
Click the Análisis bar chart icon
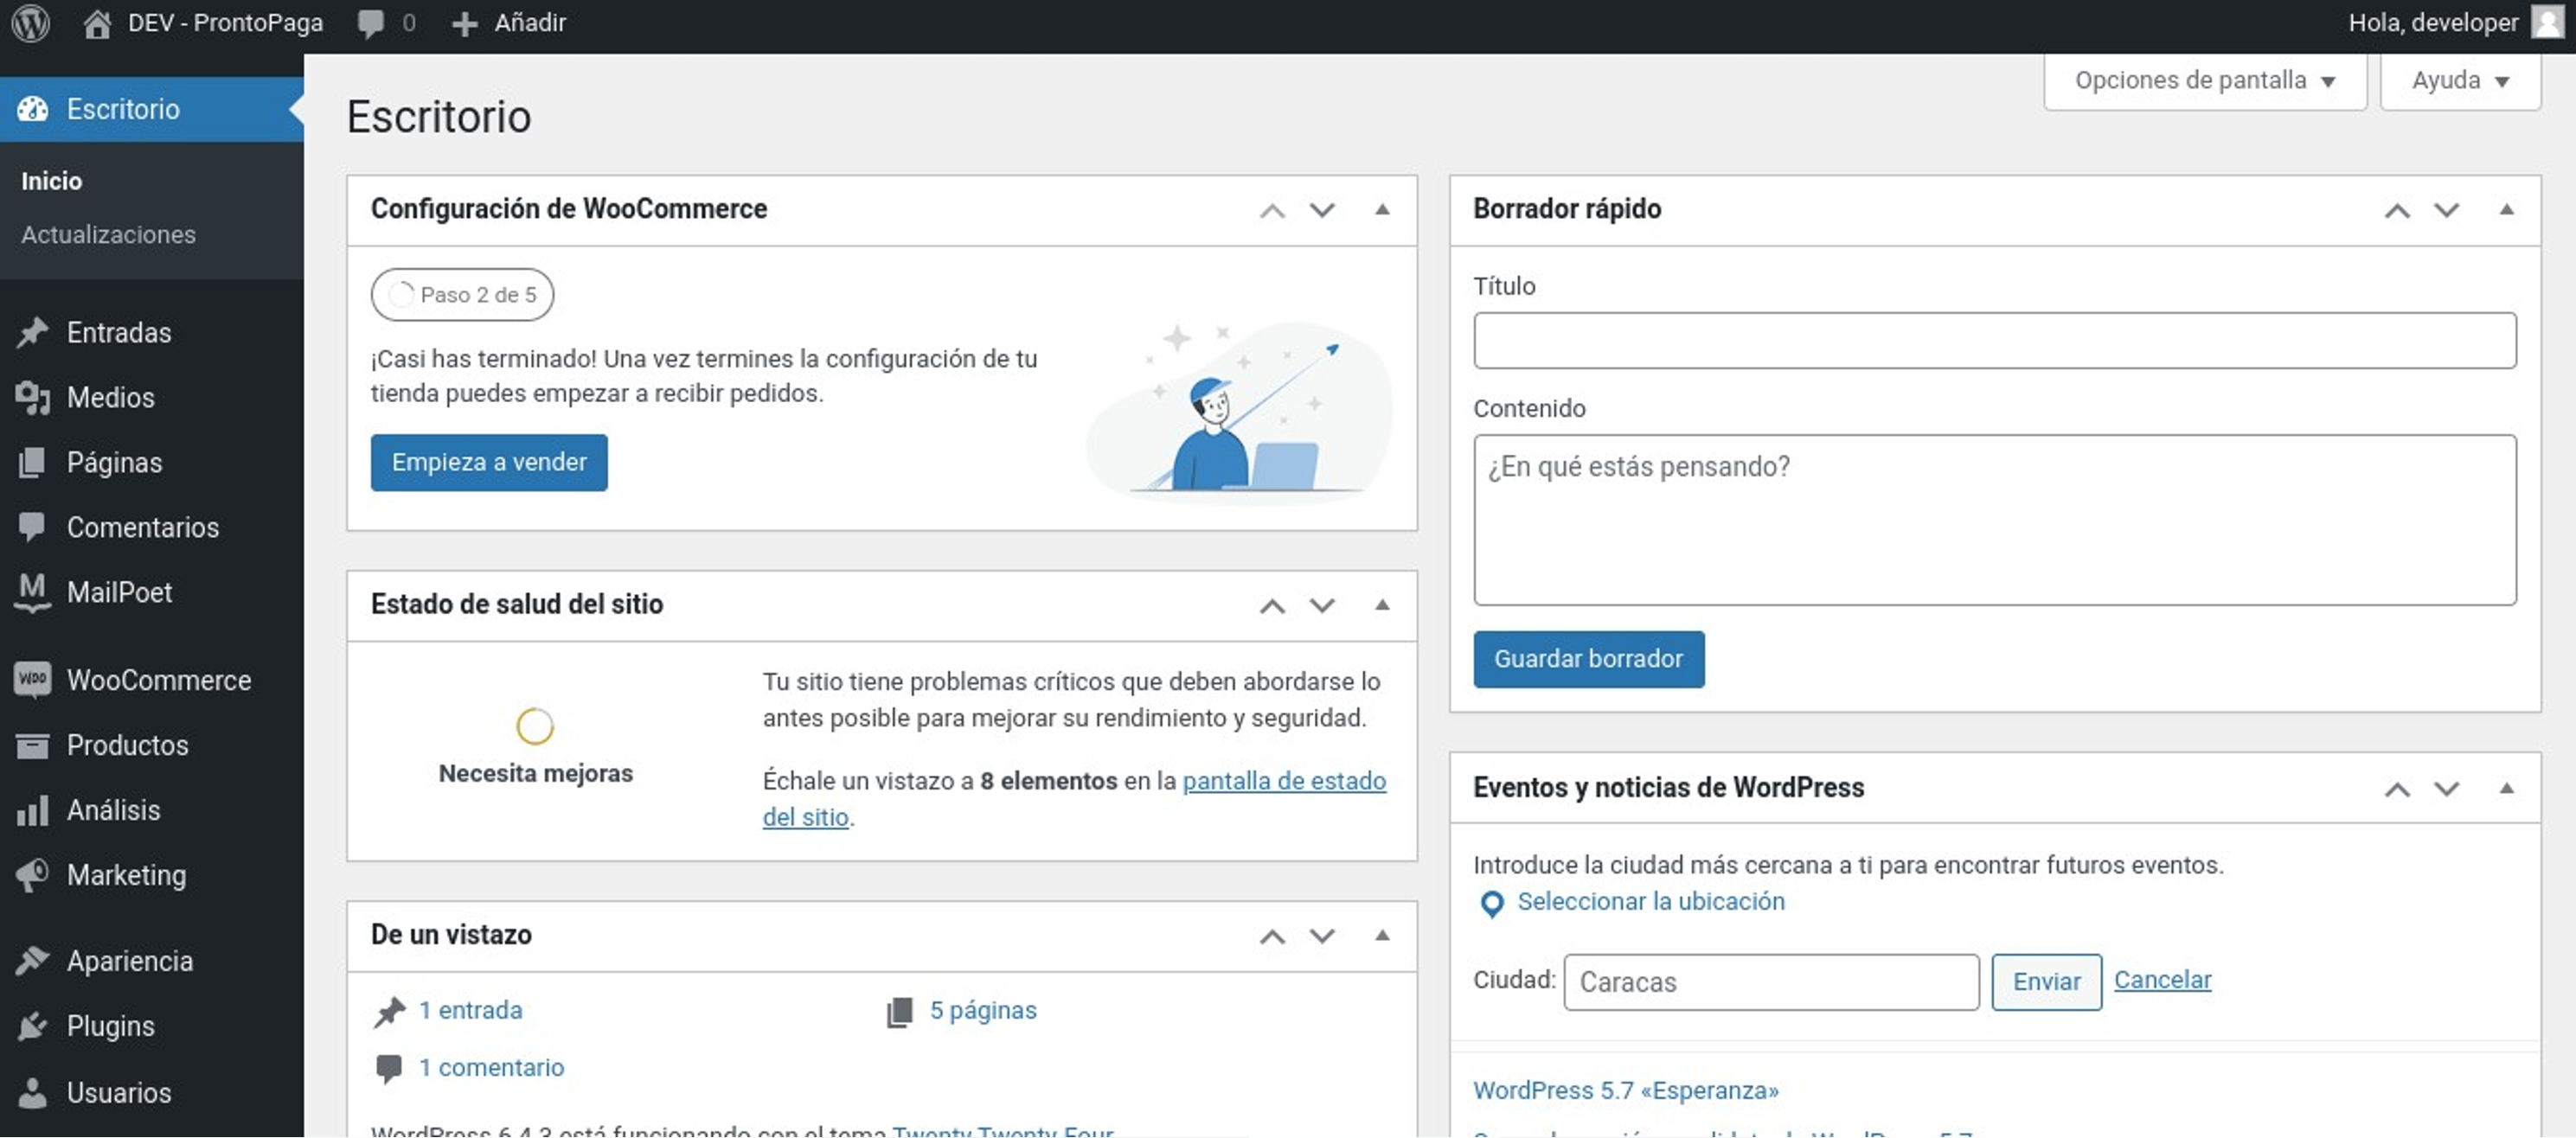tap(32, 810)
